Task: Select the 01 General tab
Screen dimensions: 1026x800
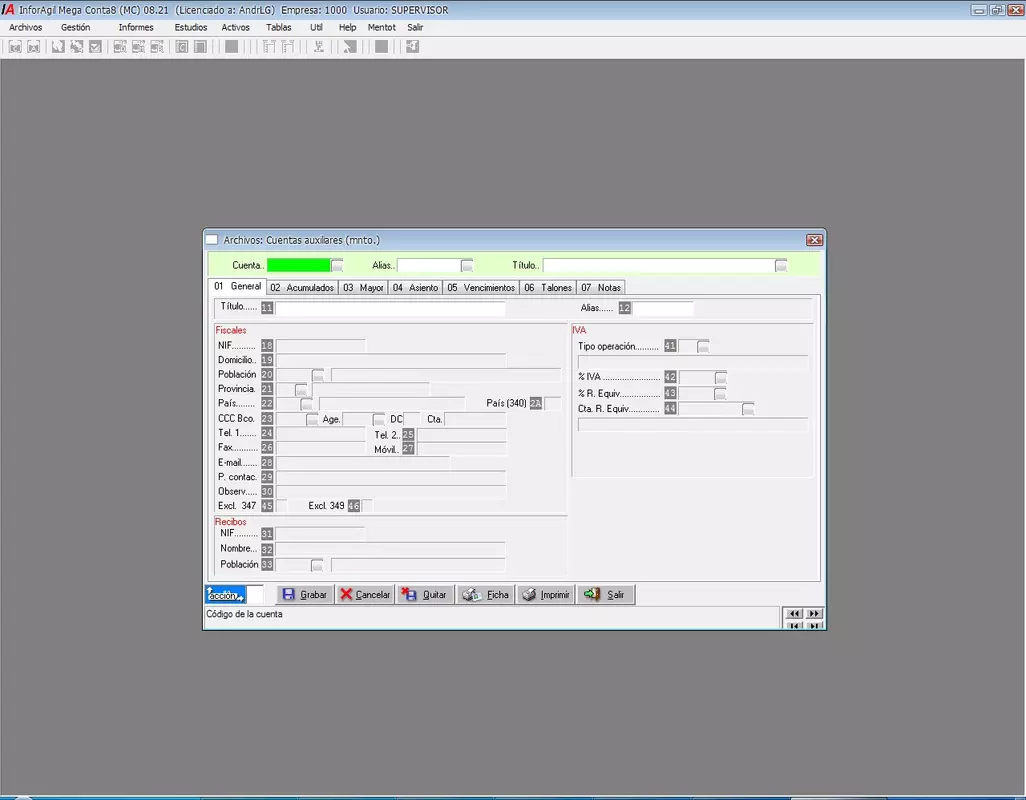Action: coord(238,287)
